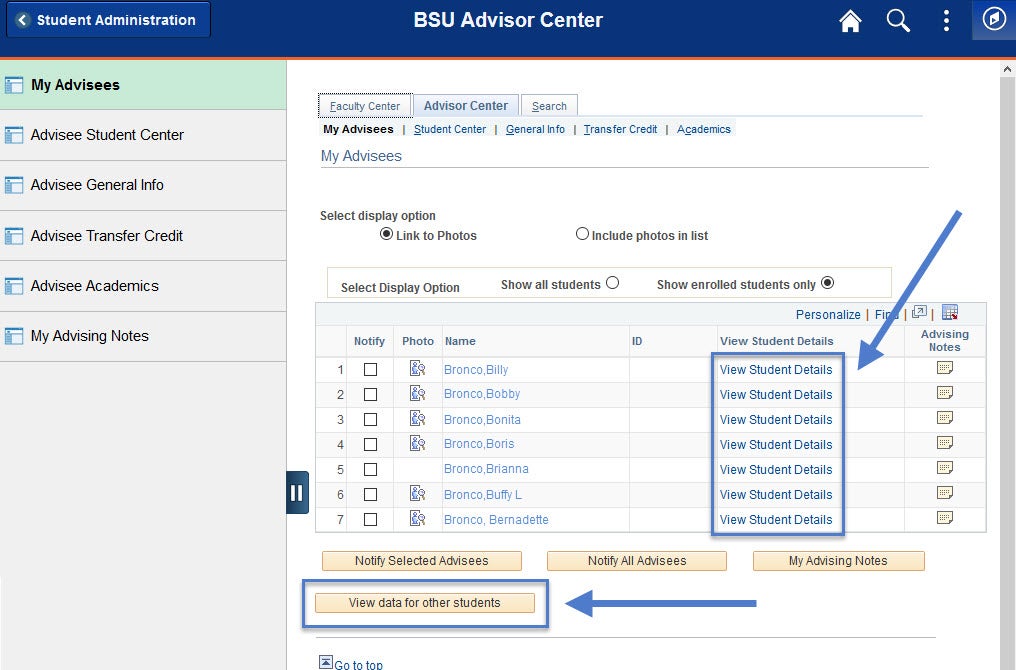Click the Advisee Transfer Credit sidebar icon
The width and height of the screenshot is (1016, 670).
[x=14, y=236]
